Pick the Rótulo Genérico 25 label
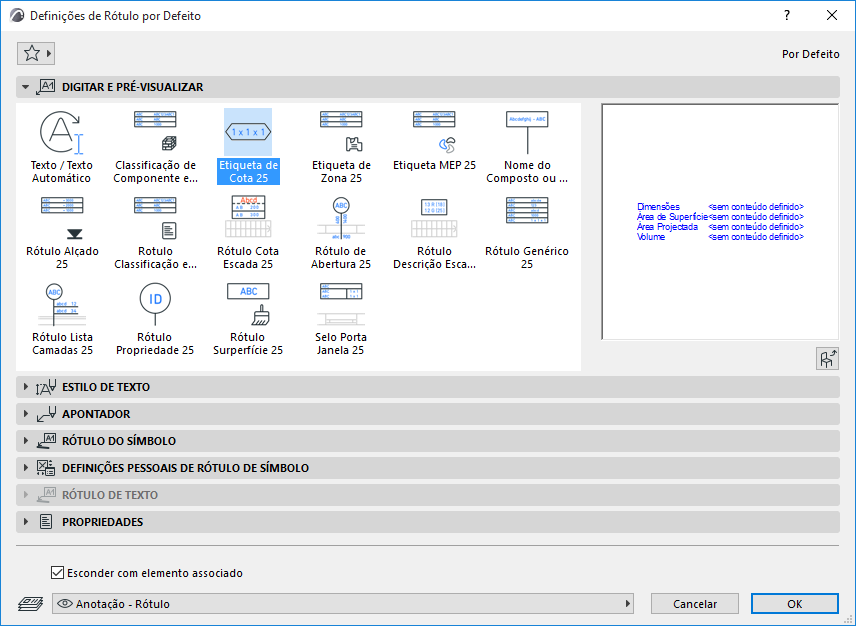 (x=527, y=233)
